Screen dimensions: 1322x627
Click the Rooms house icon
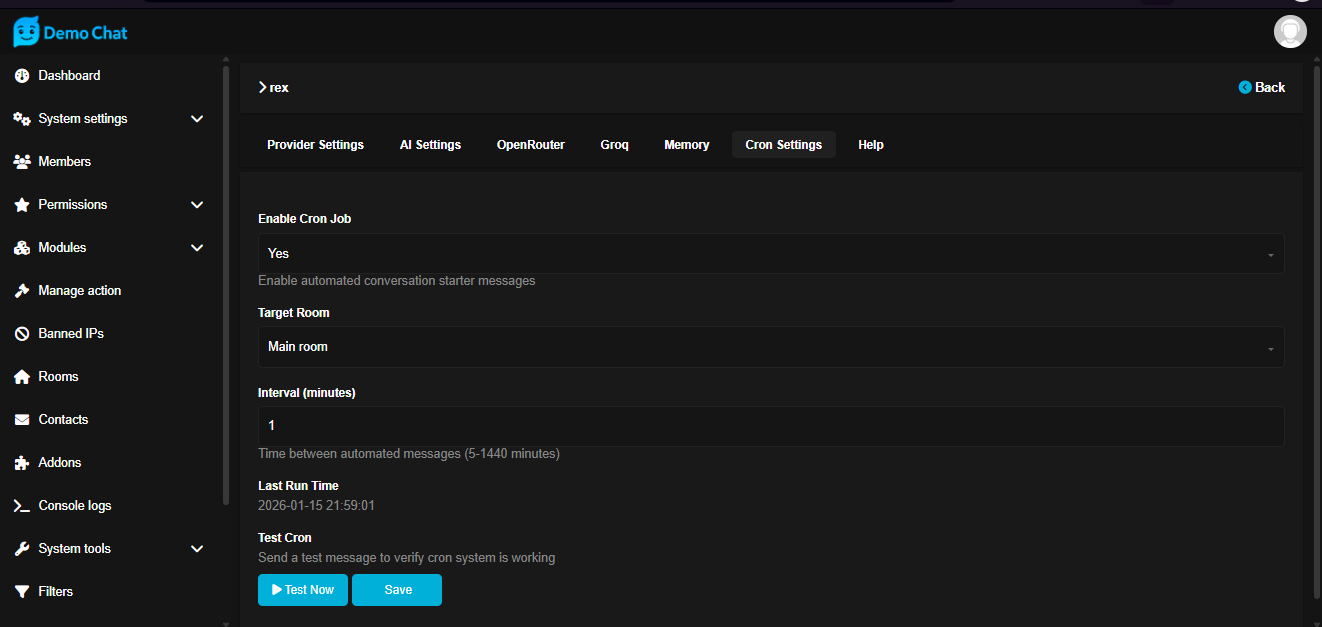pos(22,377)
